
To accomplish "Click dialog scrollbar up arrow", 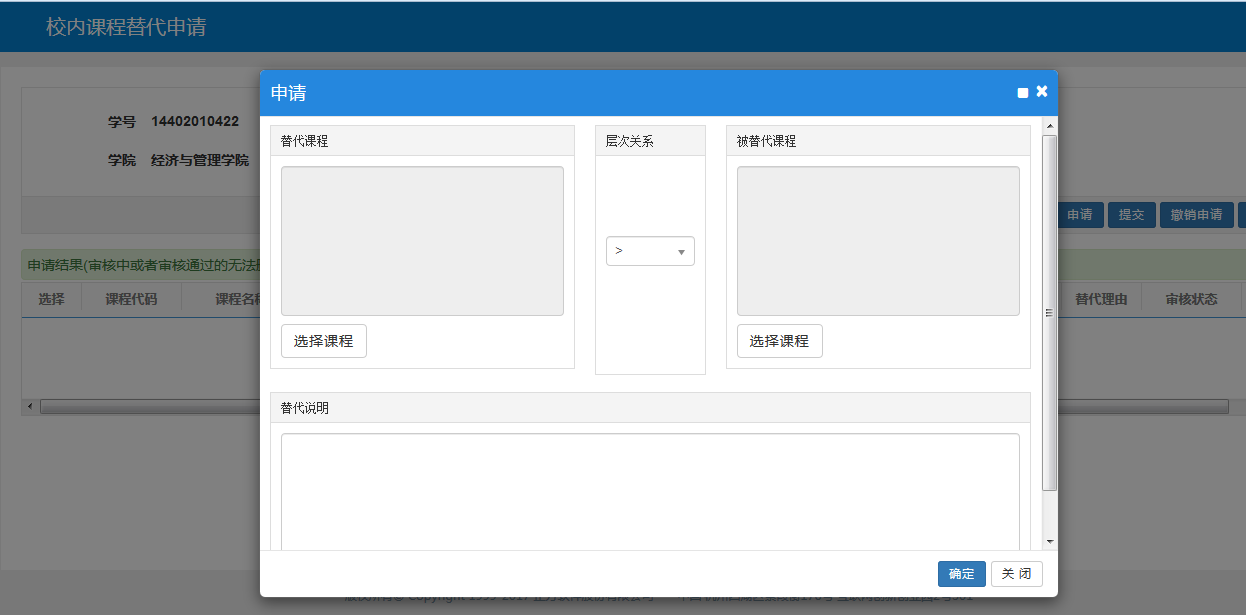I will 1049,126.
